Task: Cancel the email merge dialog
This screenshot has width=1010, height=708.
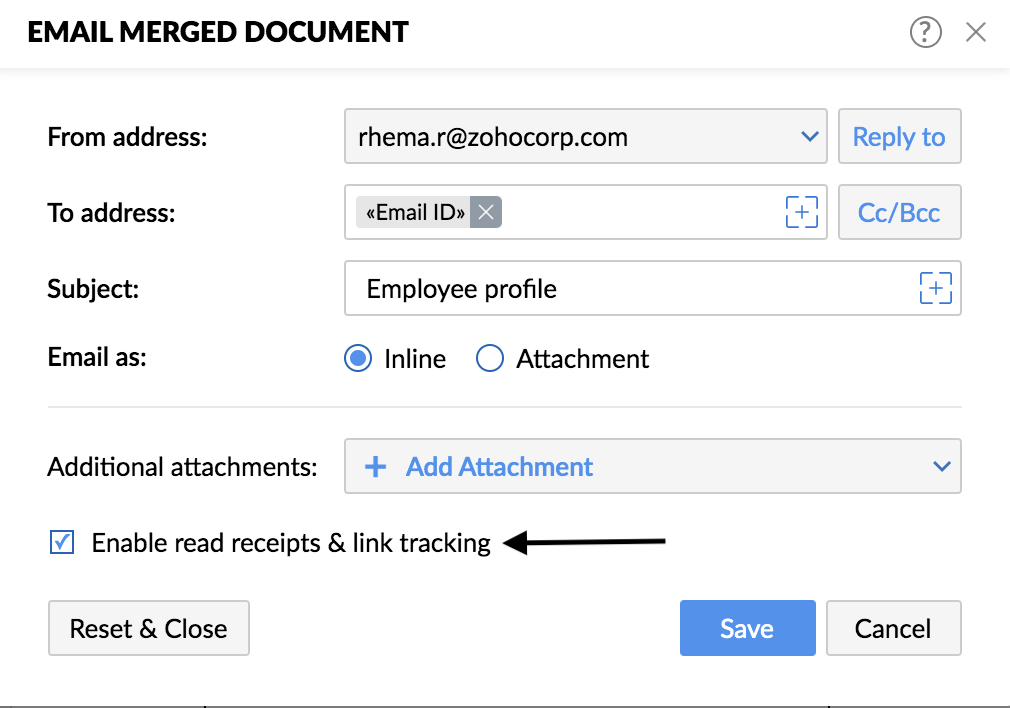Action: point(893,628)
